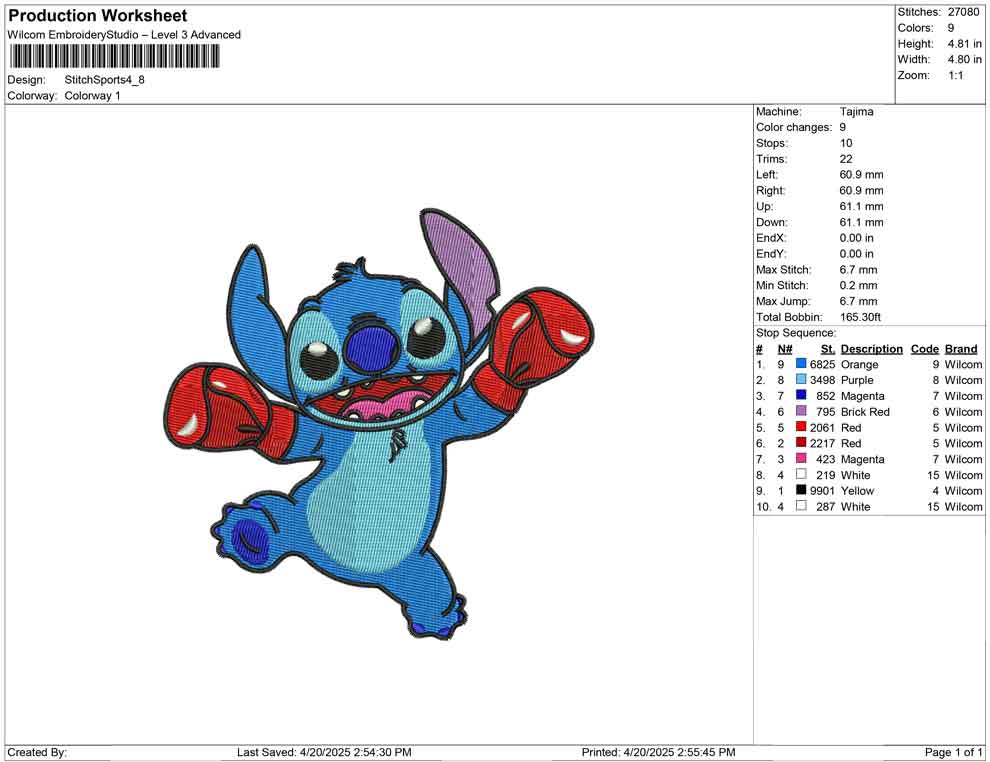The width and height of the screenshot is (990, 762).
Task: Click the light blue swatch for stop 2
Action: (801, 379)
